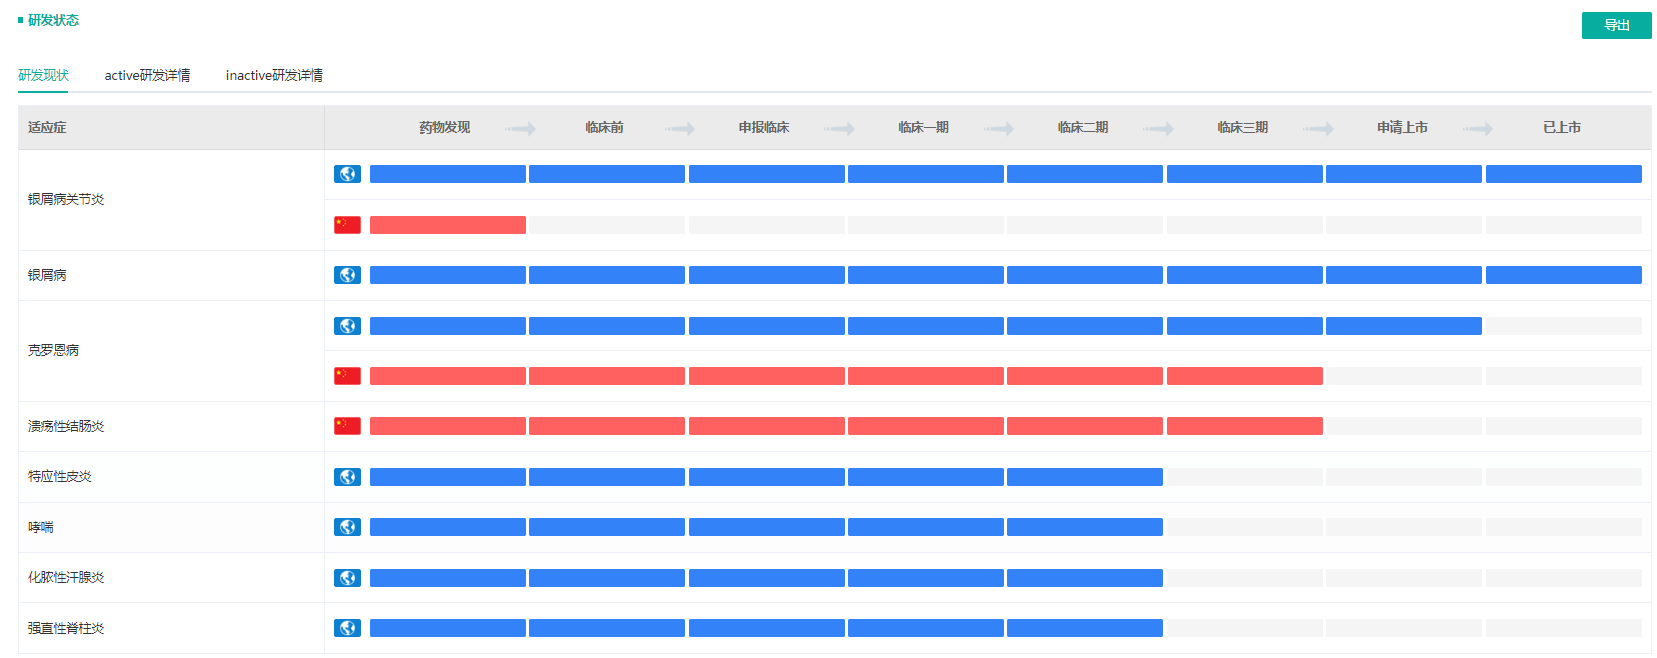Click the global icon for 克罗恩病
This screenshot has width=1657, height=658.
coord(347,326)
